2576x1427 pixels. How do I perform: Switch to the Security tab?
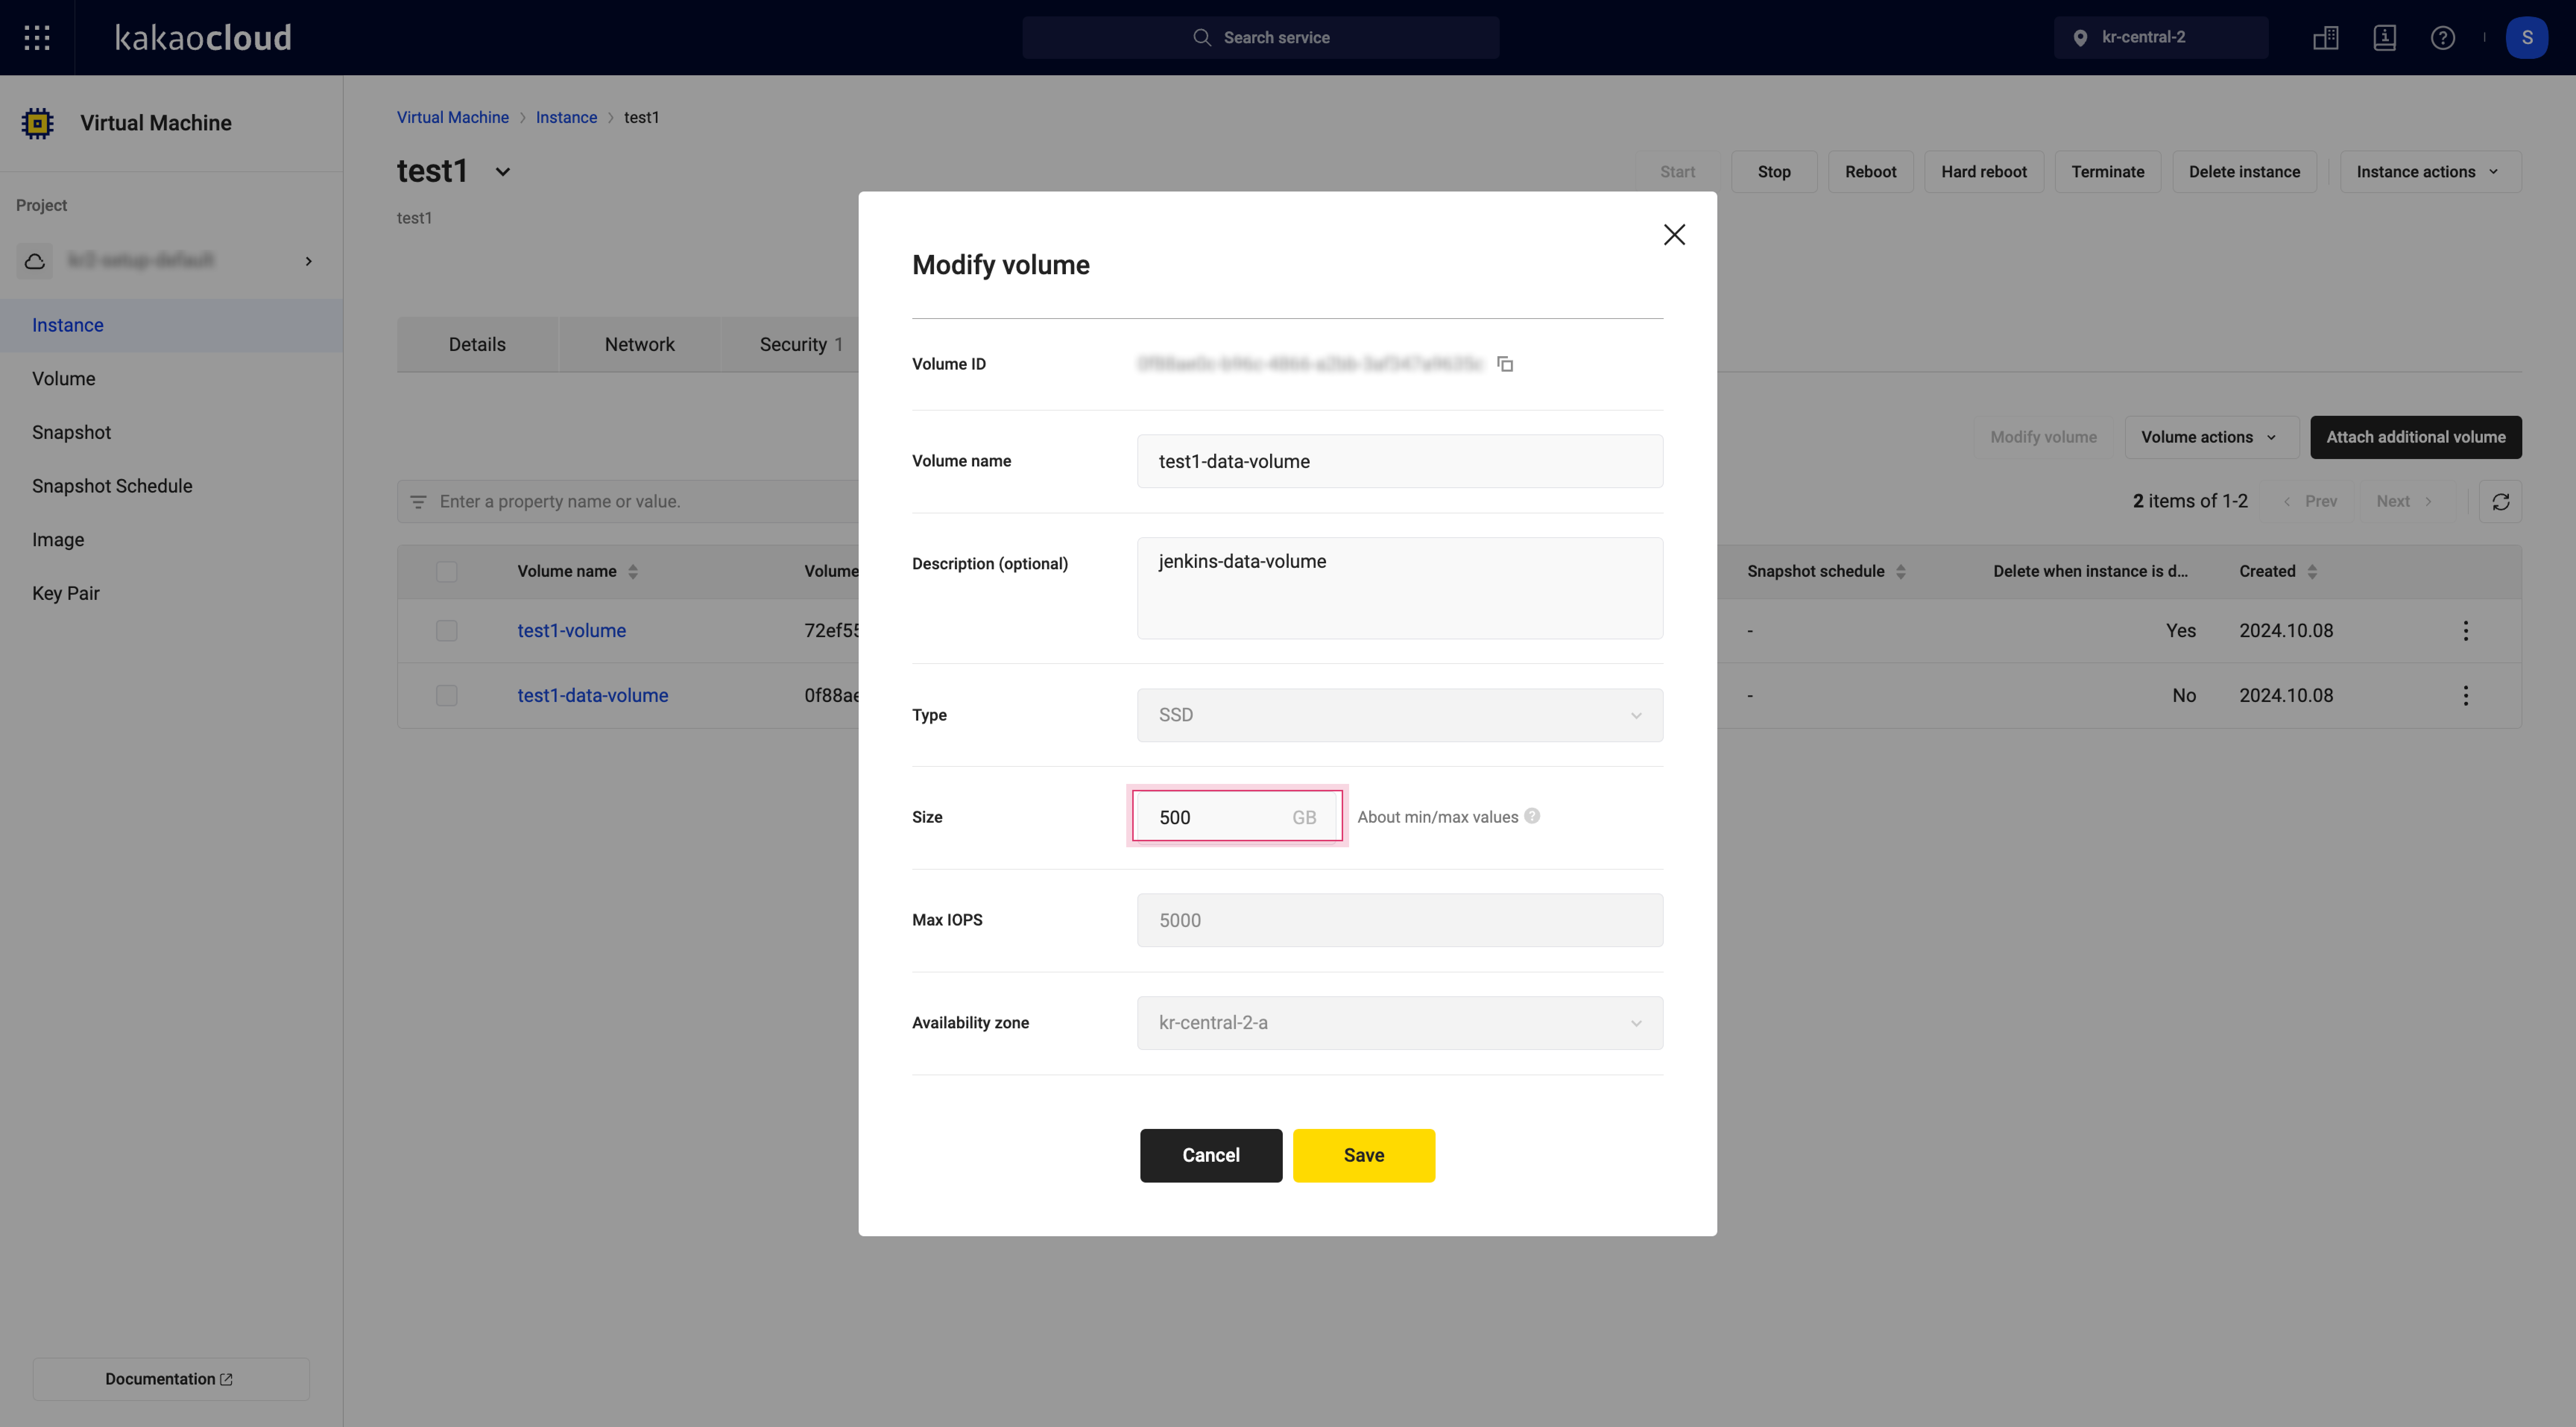tap(800, 345)
